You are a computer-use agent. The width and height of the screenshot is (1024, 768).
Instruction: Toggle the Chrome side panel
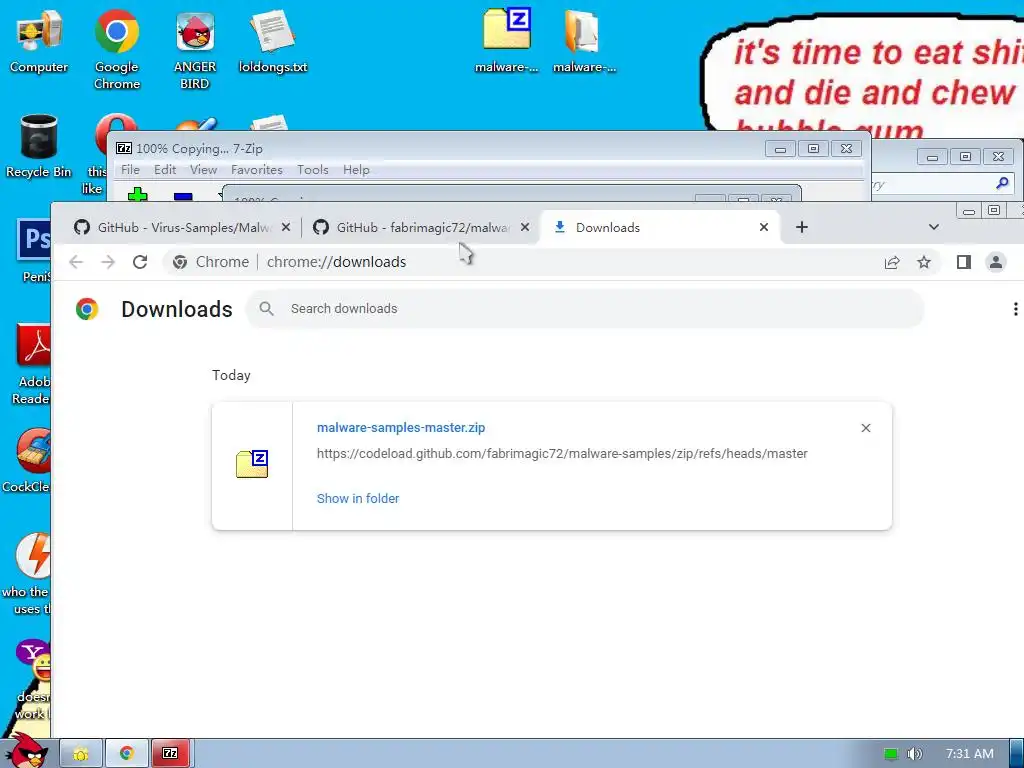(963, 262)
